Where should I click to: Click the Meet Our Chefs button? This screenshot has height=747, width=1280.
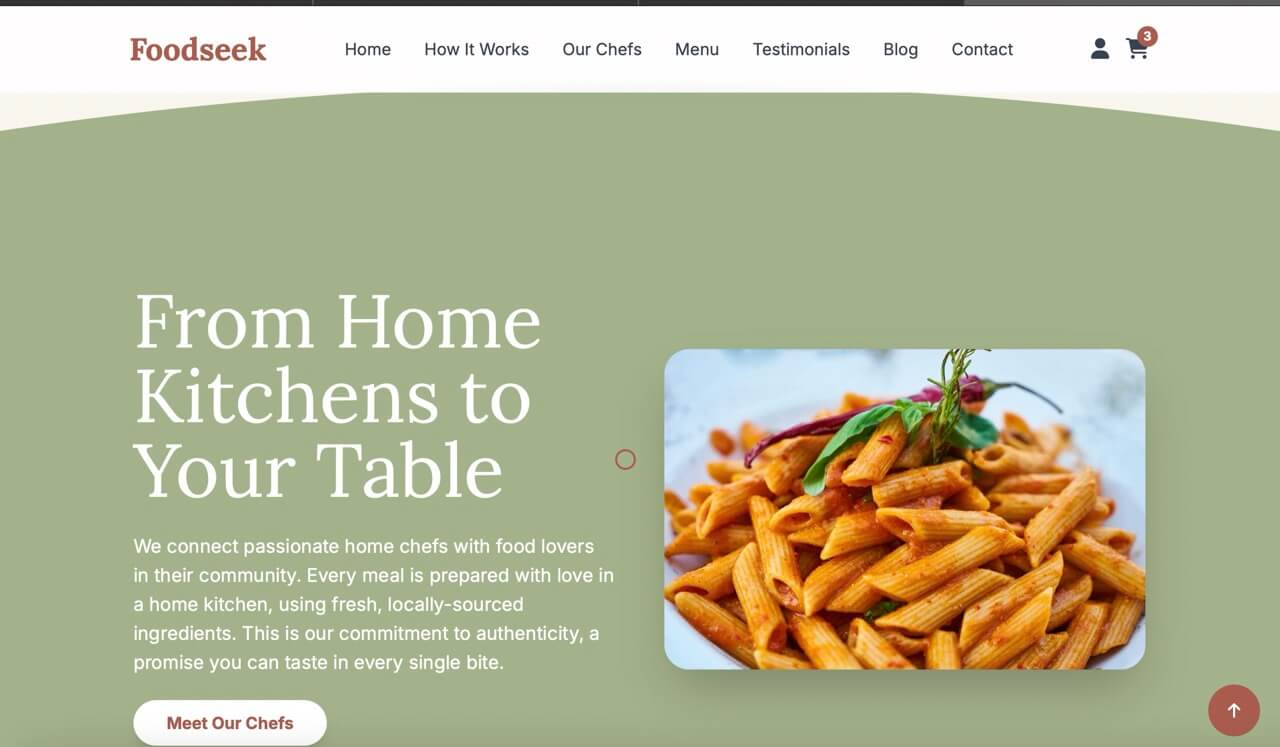230,722
